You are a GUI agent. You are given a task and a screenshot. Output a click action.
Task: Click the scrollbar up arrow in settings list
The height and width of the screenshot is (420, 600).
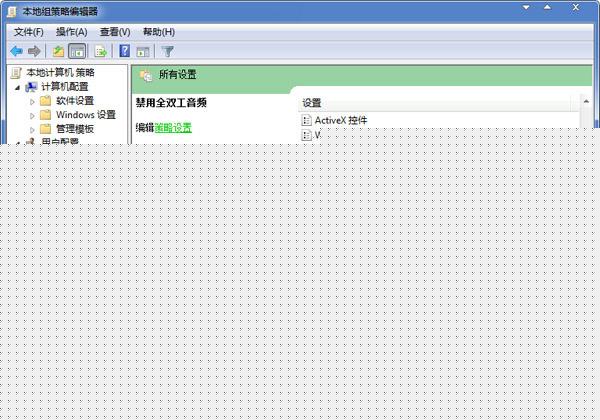pos(586,101)
